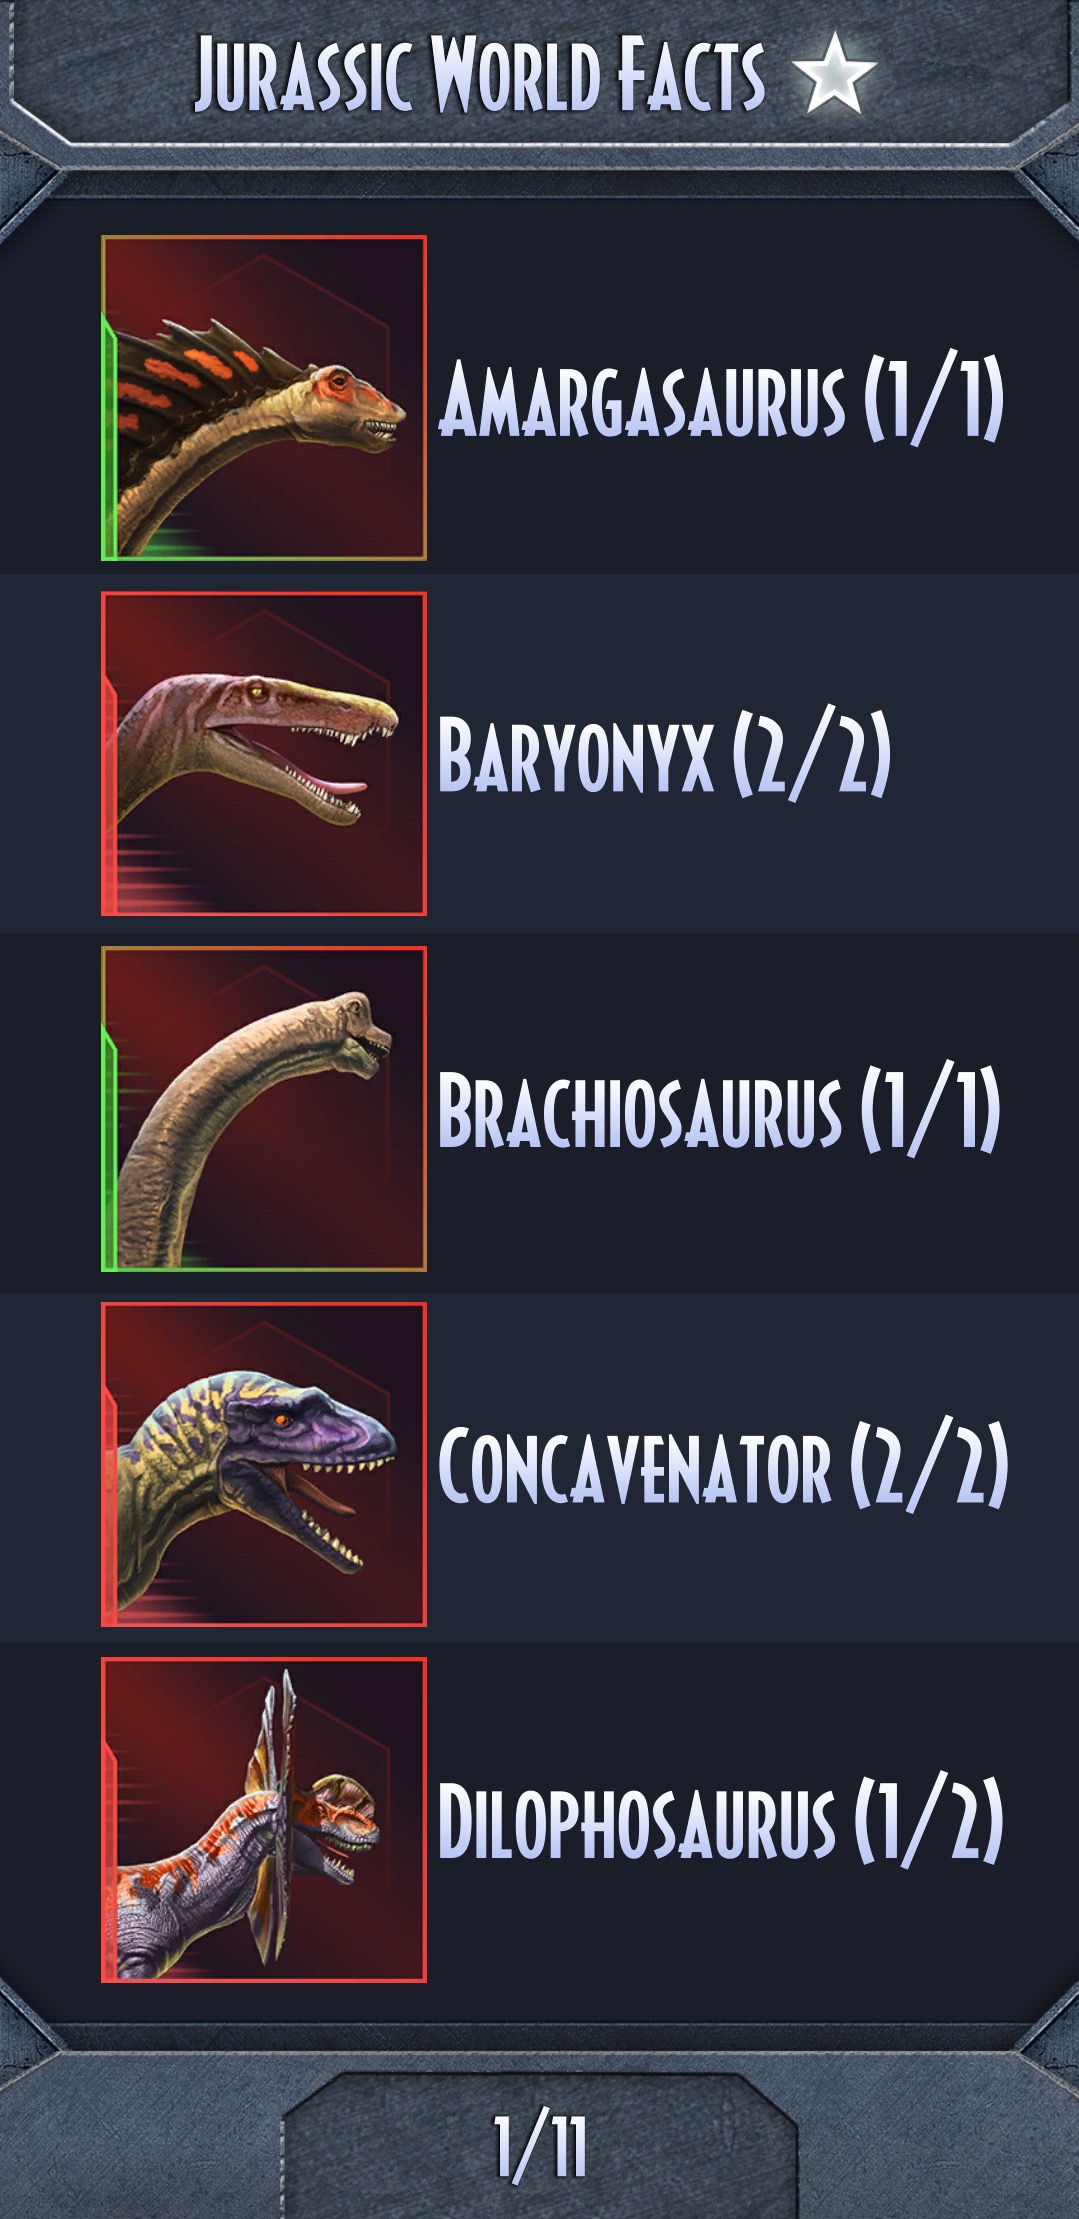Image resolution: width=1079 pixels, height=2219 pixels.
Task: Tap the Baryonyx portrait icon
Action: click(x=264, y=754)
